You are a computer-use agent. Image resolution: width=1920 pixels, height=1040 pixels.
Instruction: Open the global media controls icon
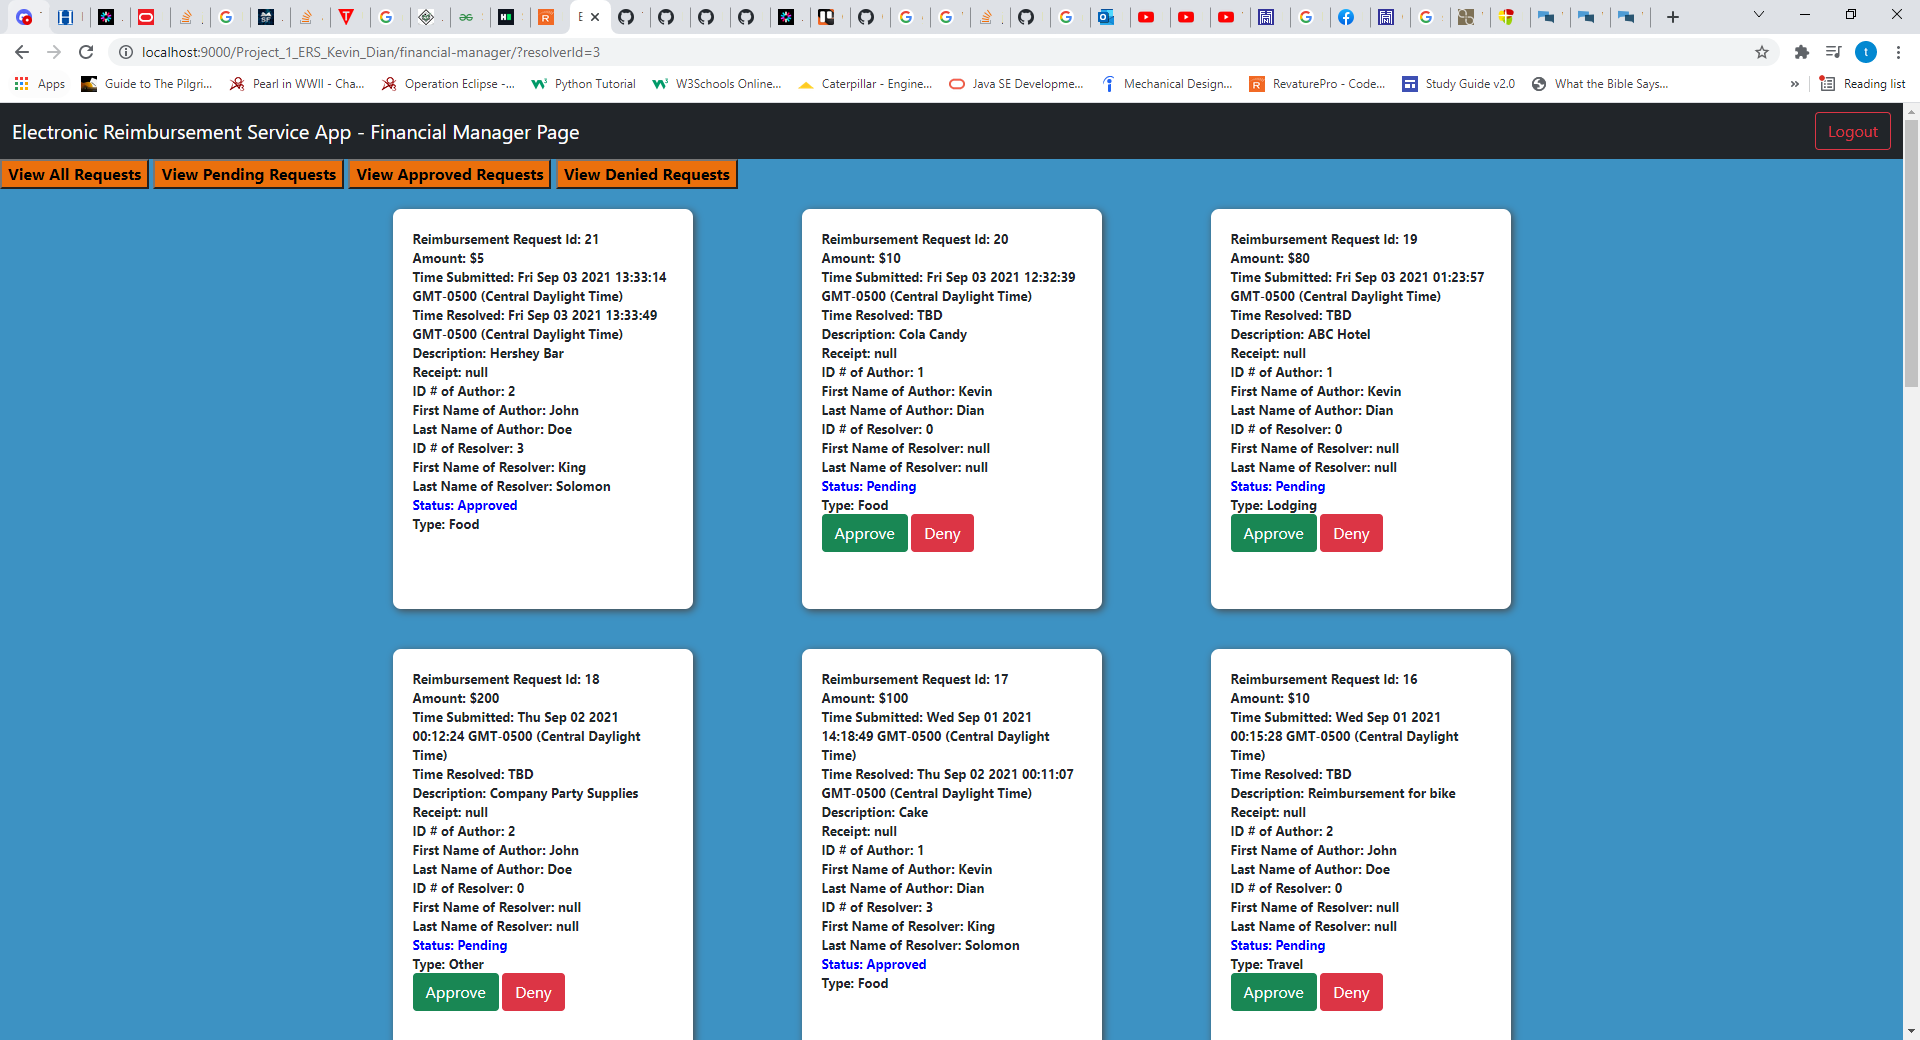tap(1835, 52)
